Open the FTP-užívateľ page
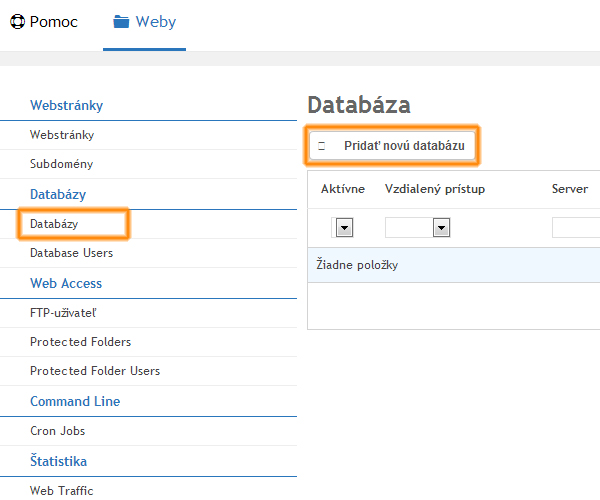The image size is (600, 500). click(x=63, y=313)
